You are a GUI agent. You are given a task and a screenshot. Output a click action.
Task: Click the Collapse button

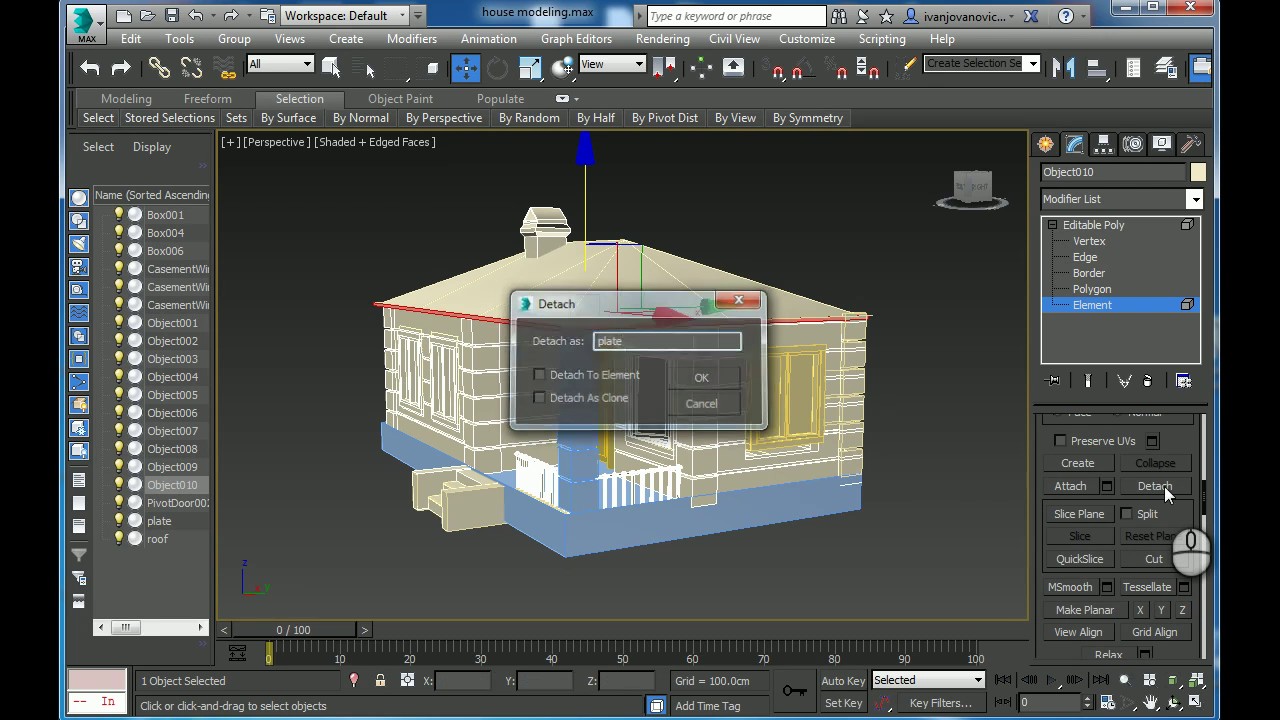pos(1155,463)
